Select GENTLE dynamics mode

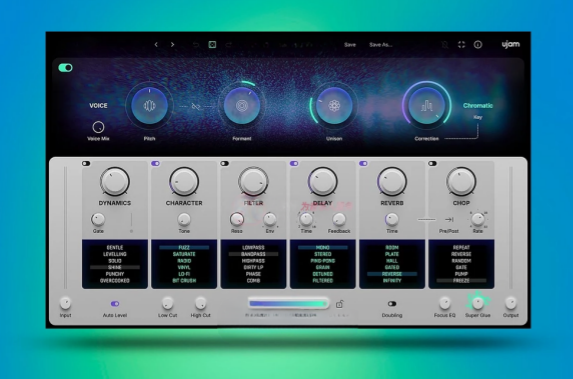[115, 247]
